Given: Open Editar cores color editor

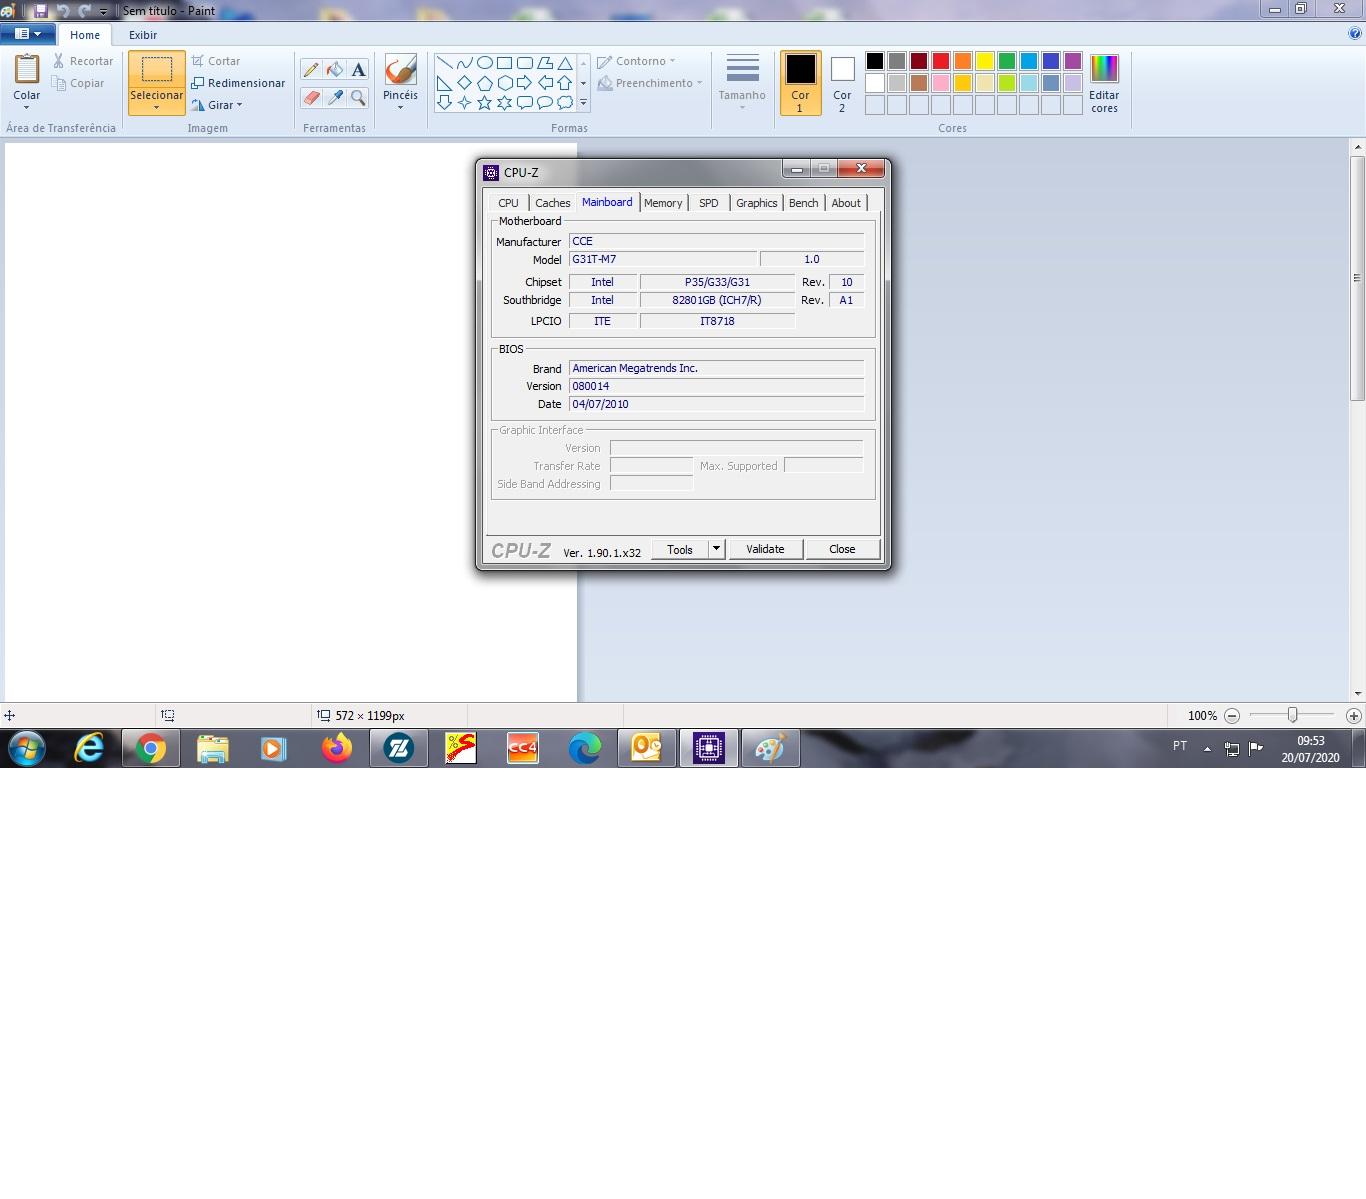Looking at the screenshot, I should (1104, 84).
